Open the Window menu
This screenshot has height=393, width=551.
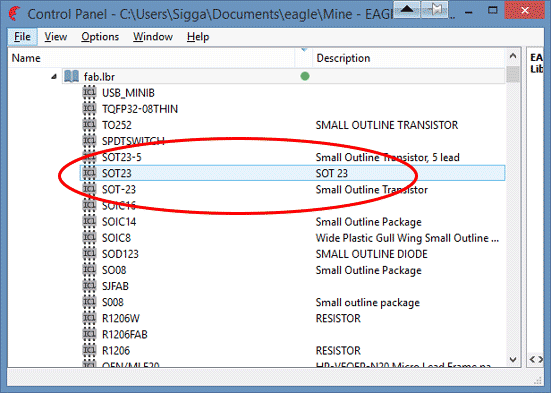pyautogui.click(x=153, y=37)
